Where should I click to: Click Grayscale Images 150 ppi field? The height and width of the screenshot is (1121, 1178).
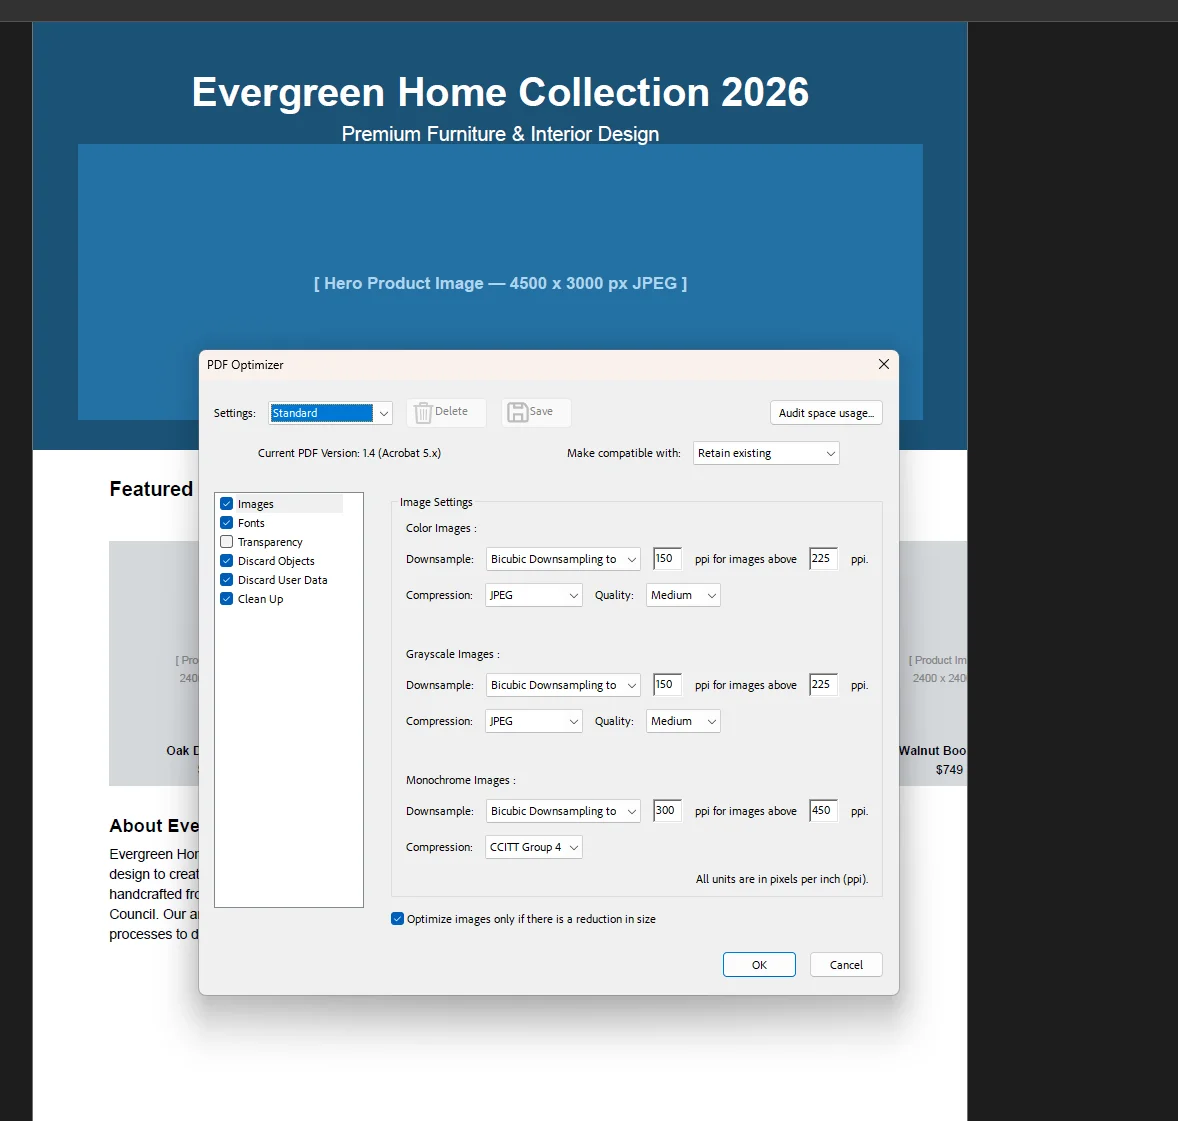(667, 684)
